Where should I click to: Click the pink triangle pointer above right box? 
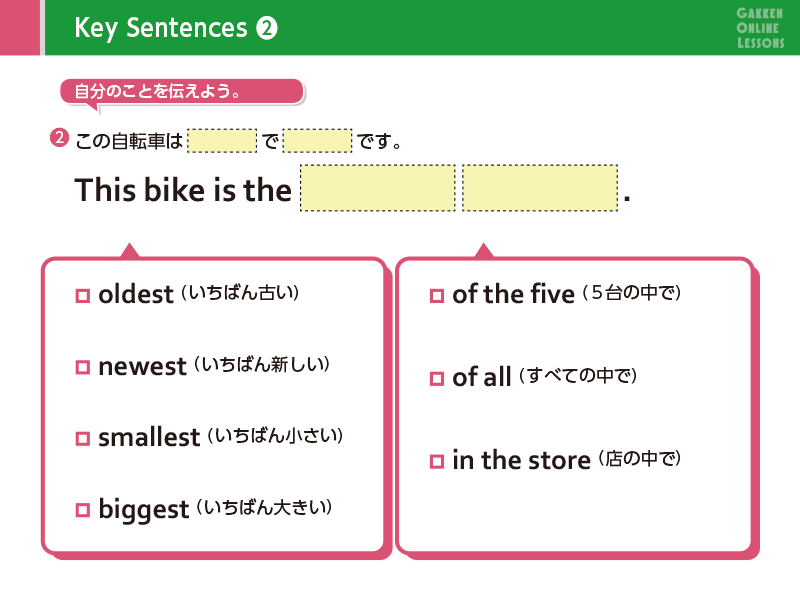tap(484, 250)
